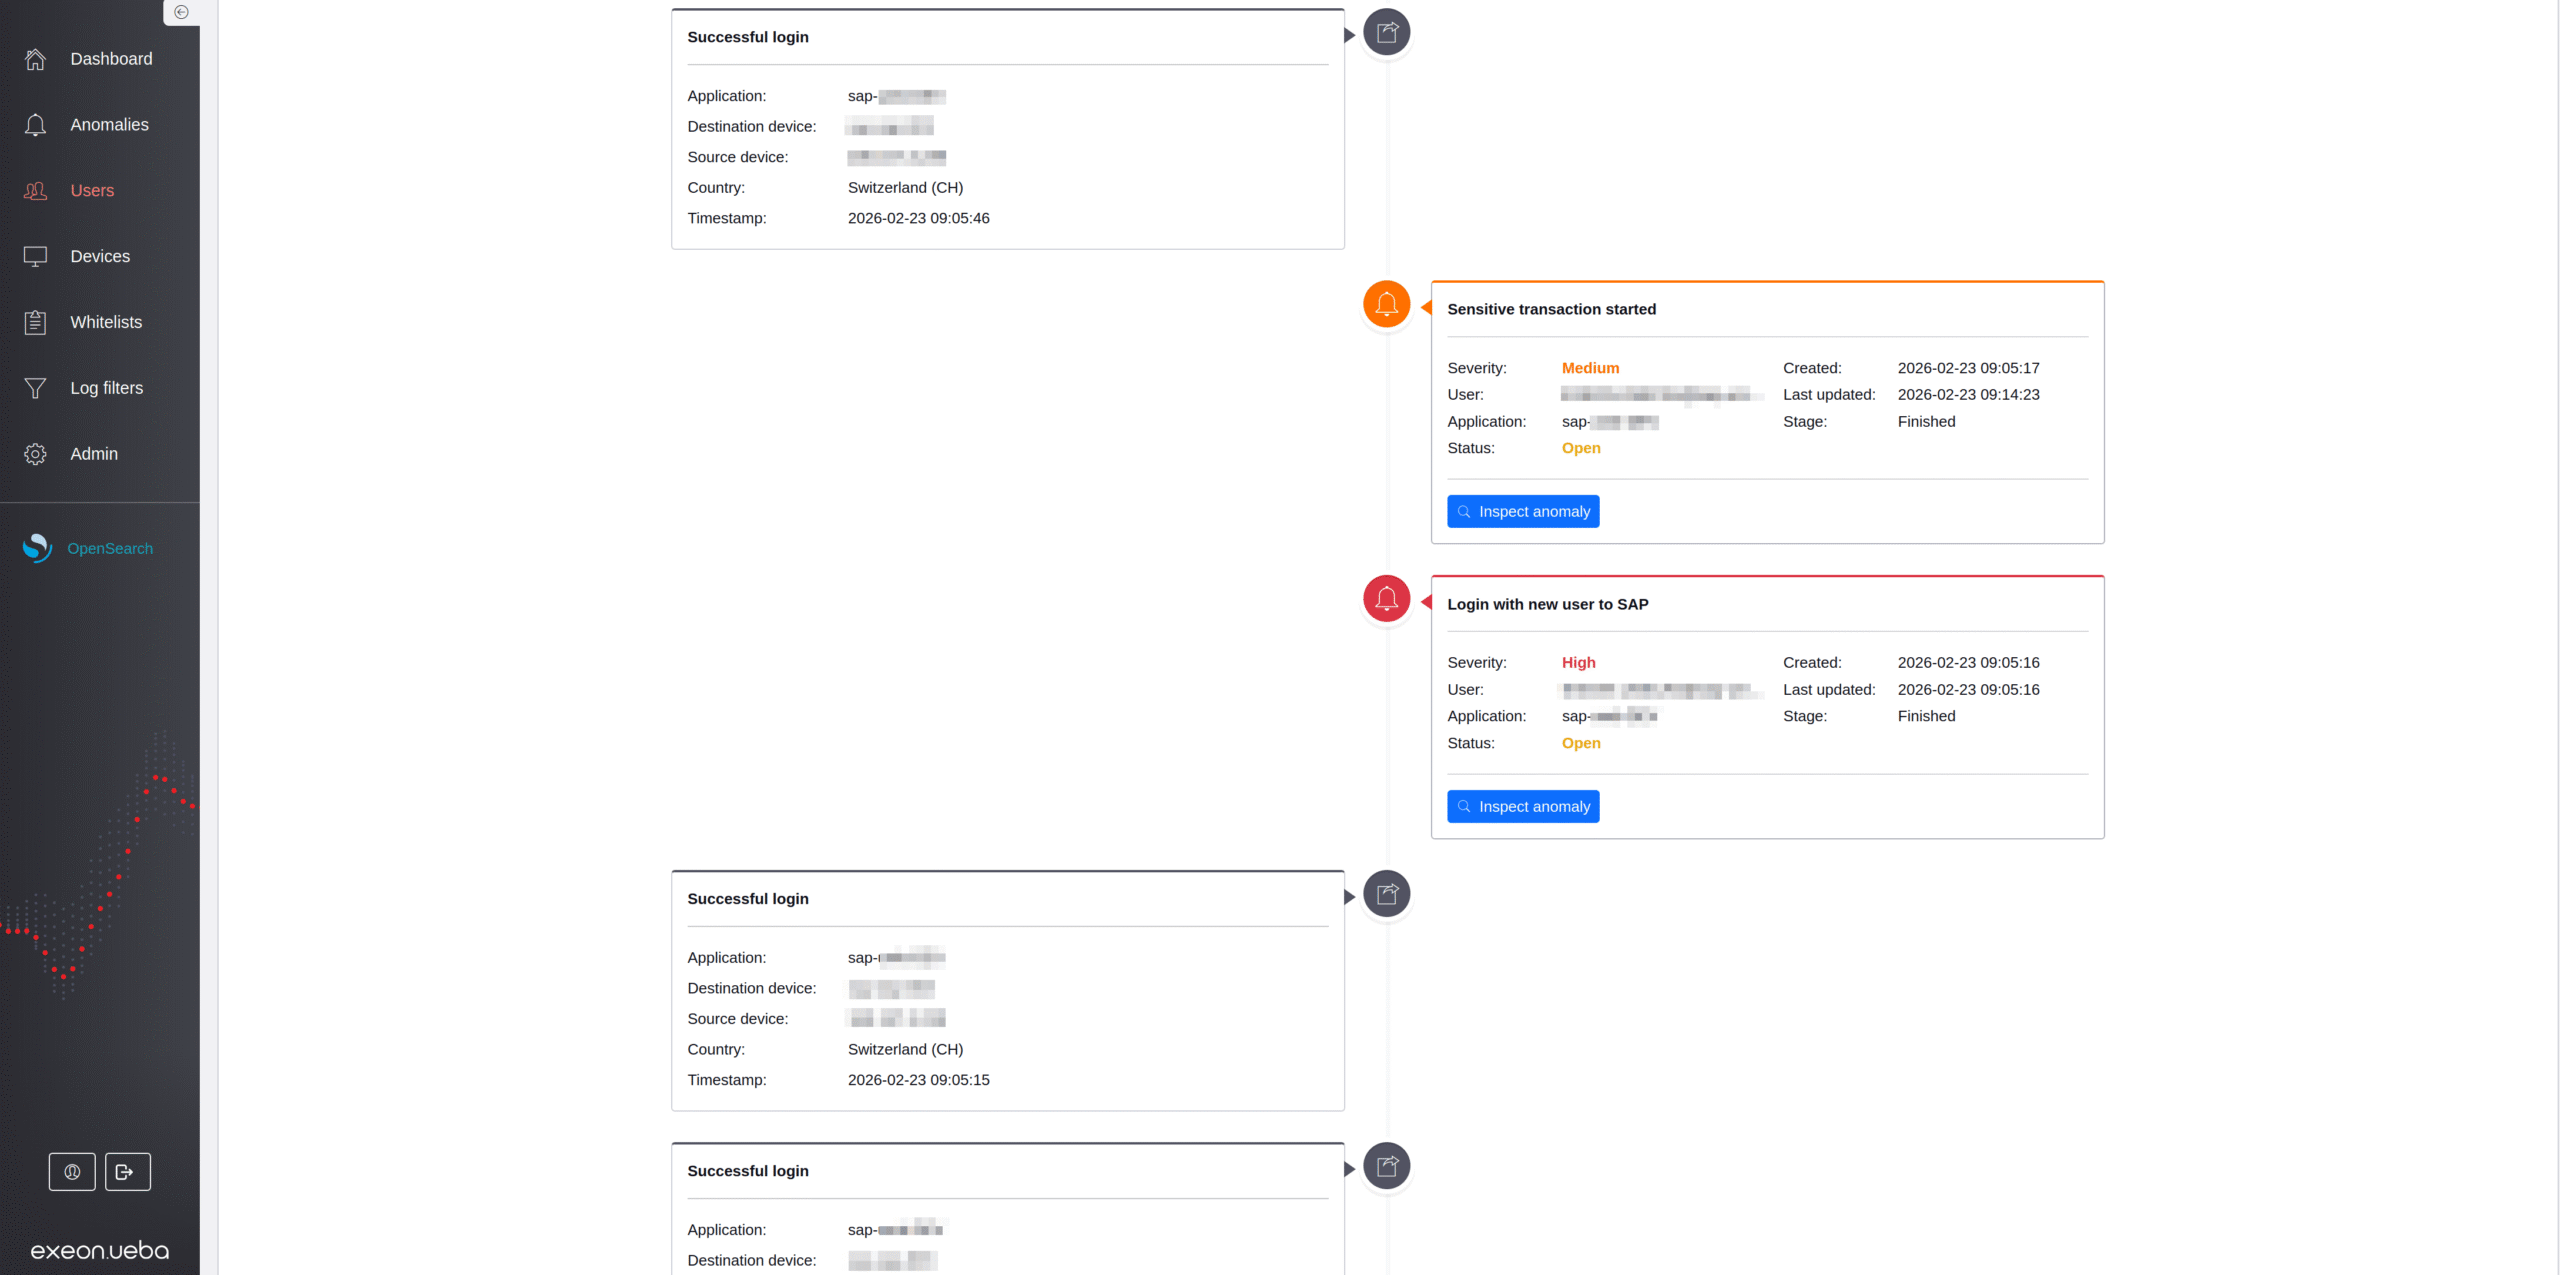Image resolution: width=2560 pixels, height=1275 pixels.
Task: Inspect the Sensitive transaction started anomaly
Action: tap(1522, 511)
